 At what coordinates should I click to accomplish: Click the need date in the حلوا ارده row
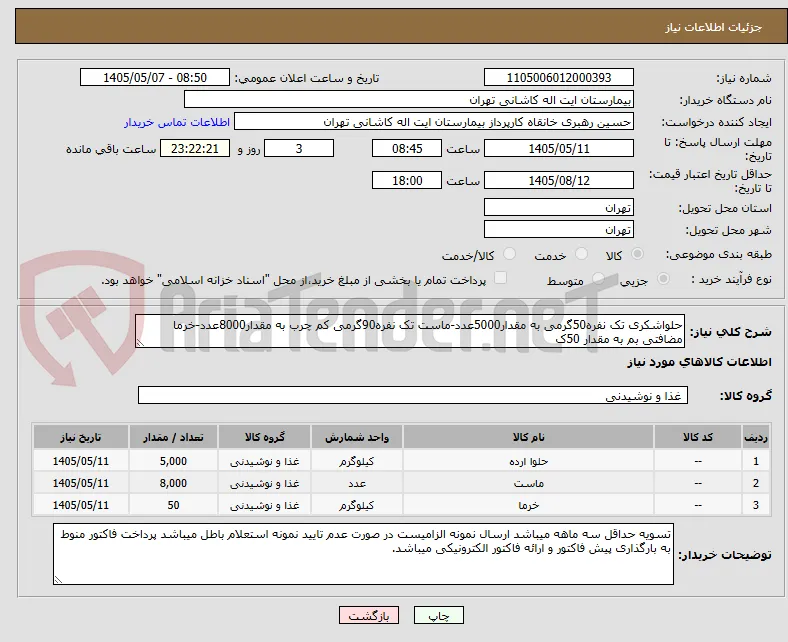click(80, 461)
